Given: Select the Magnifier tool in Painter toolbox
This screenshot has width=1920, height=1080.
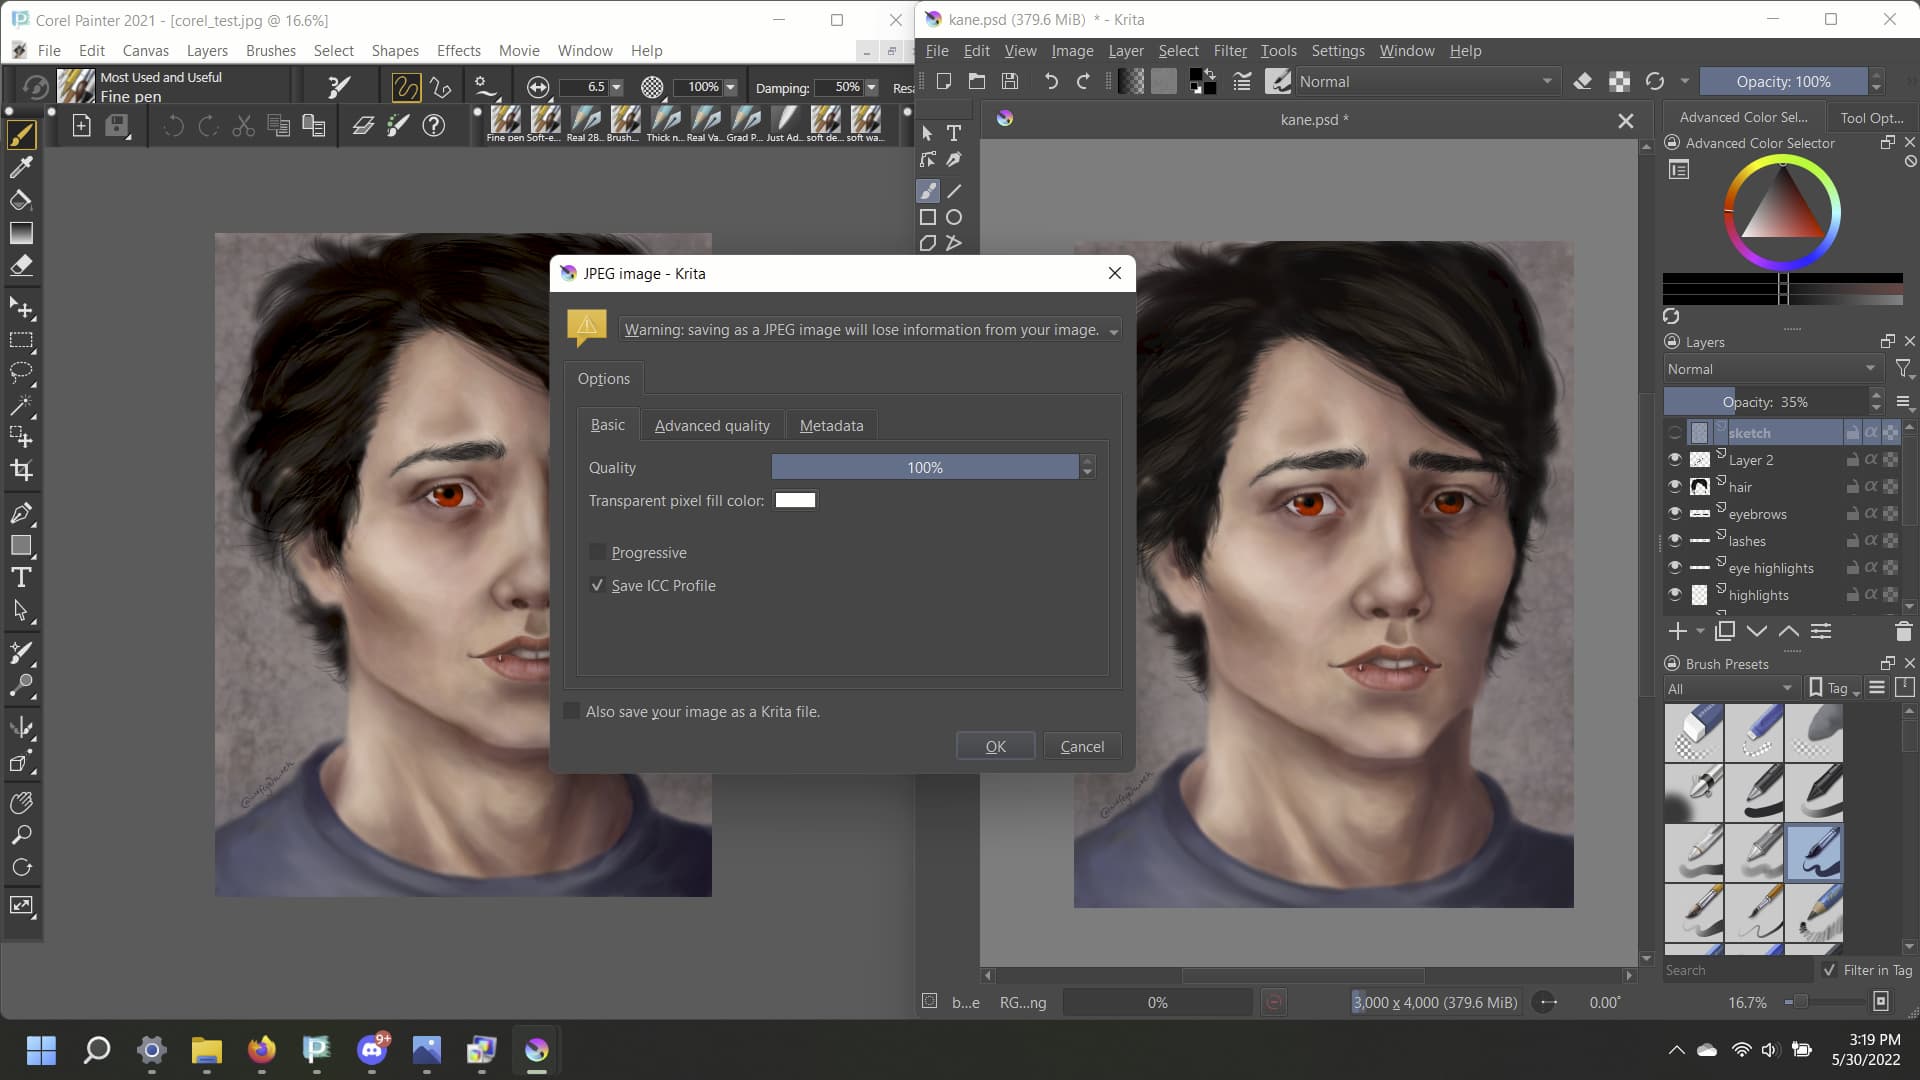Looking at the screenshot, I should coord(21,835).
